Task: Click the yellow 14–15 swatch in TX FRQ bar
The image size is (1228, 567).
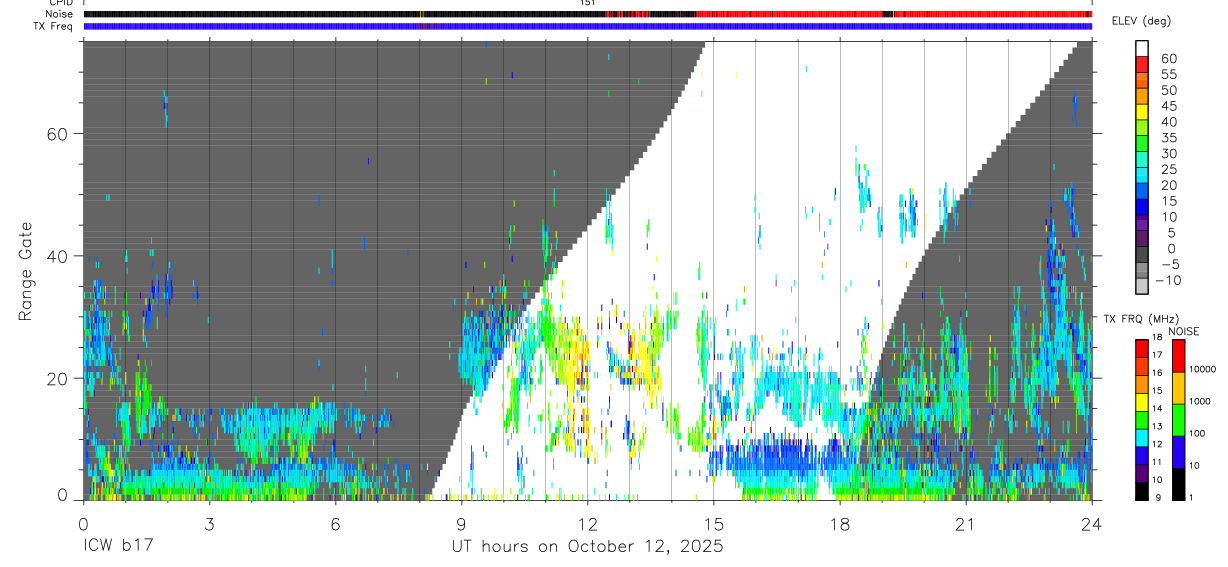Action: (1142, 402)
